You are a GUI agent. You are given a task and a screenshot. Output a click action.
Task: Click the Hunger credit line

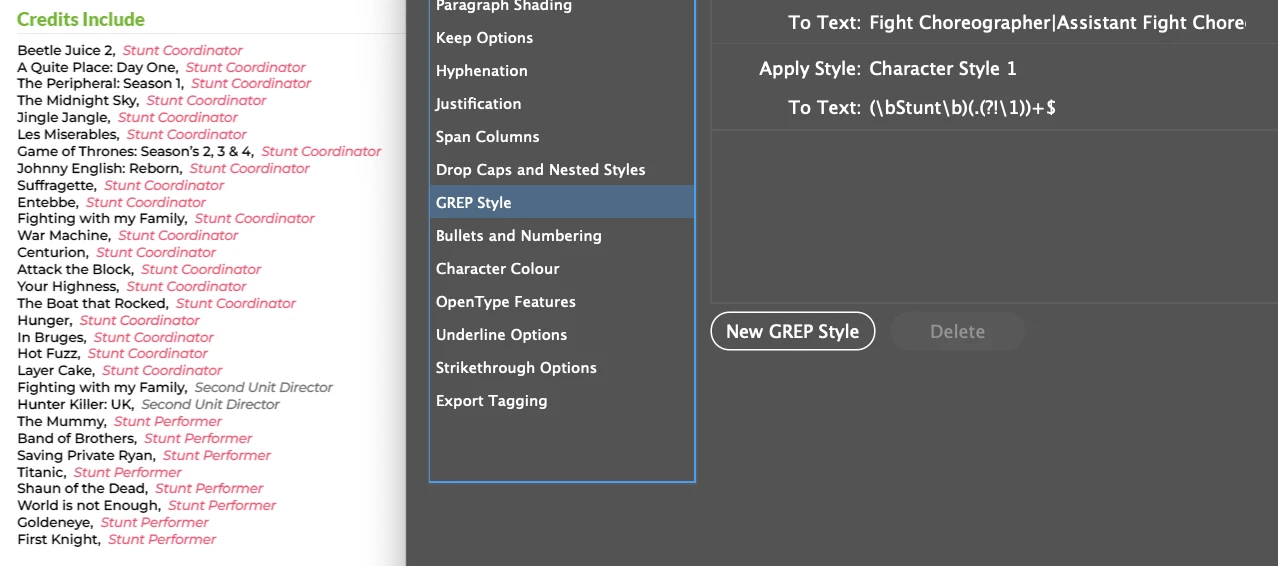pyautogui.click(x=108, y=321)
